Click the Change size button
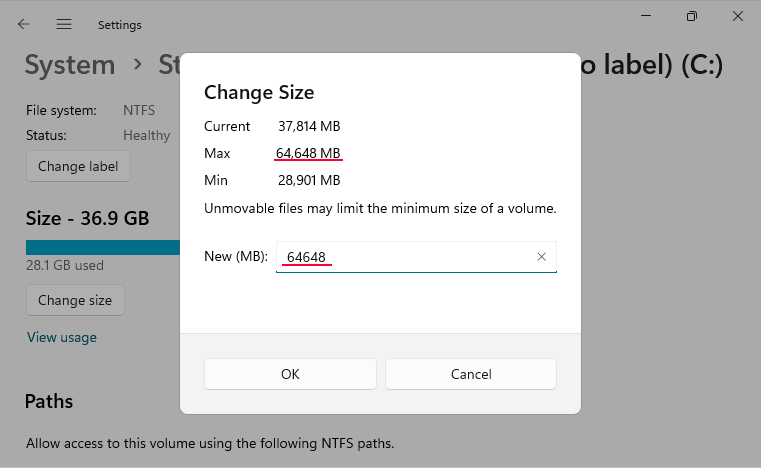The height and width of the screenshot is (468, 761). pos(75,300)
